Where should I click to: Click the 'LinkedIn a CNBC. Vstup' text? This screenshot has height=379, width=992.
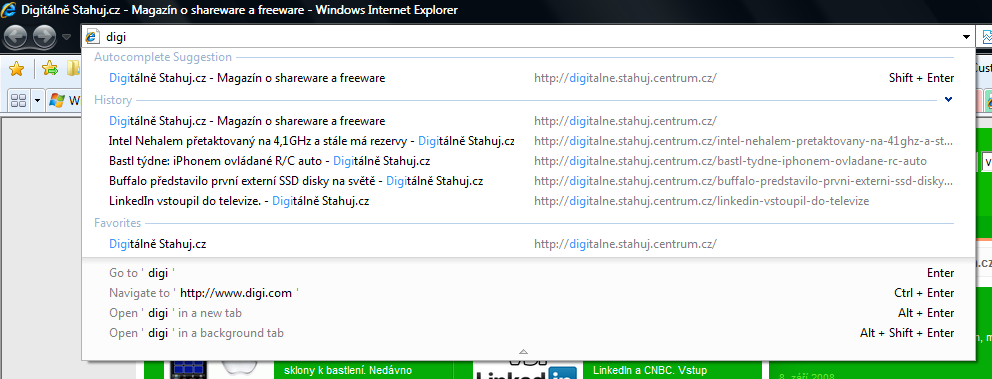[650, 370]
